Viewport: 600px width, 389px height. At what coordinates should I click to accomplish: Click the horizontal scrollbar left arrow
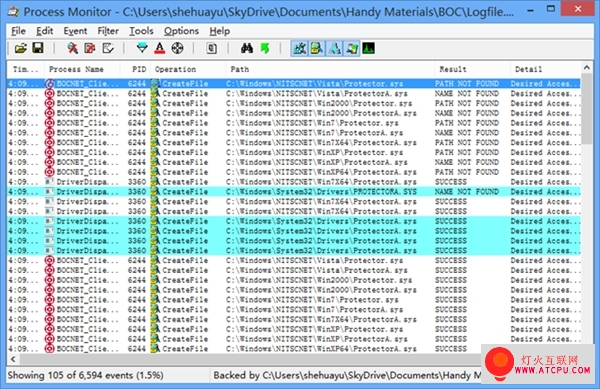[x=13, y=359]
